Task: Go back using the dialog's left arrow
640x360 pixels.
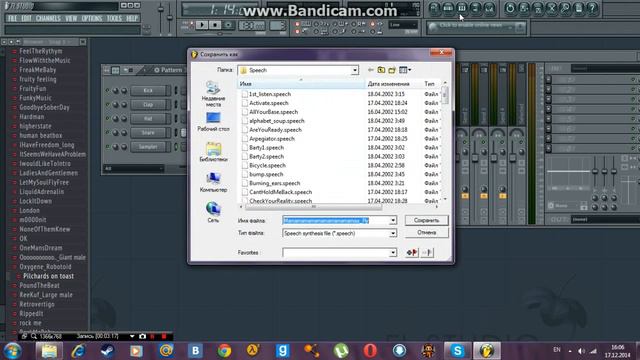Action: [x=370, y=70]
